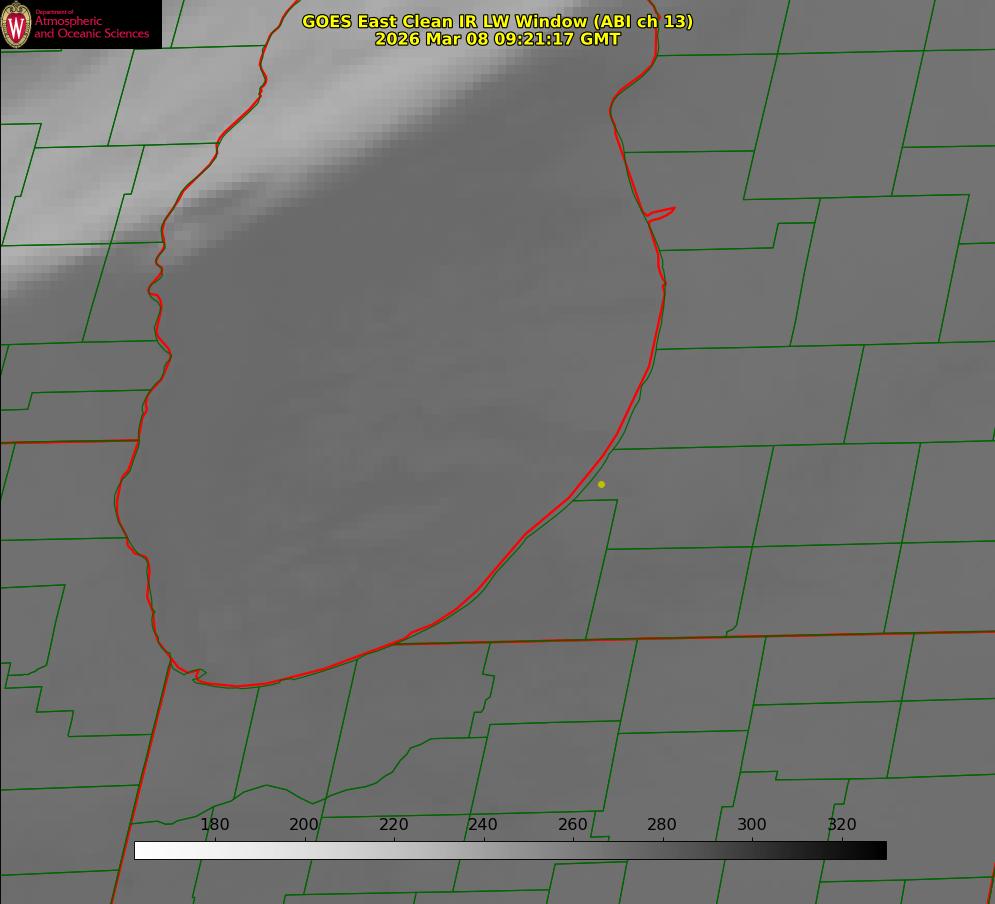Click the 300 colorbar tick label
995x904 pixels.
(752, 825)
